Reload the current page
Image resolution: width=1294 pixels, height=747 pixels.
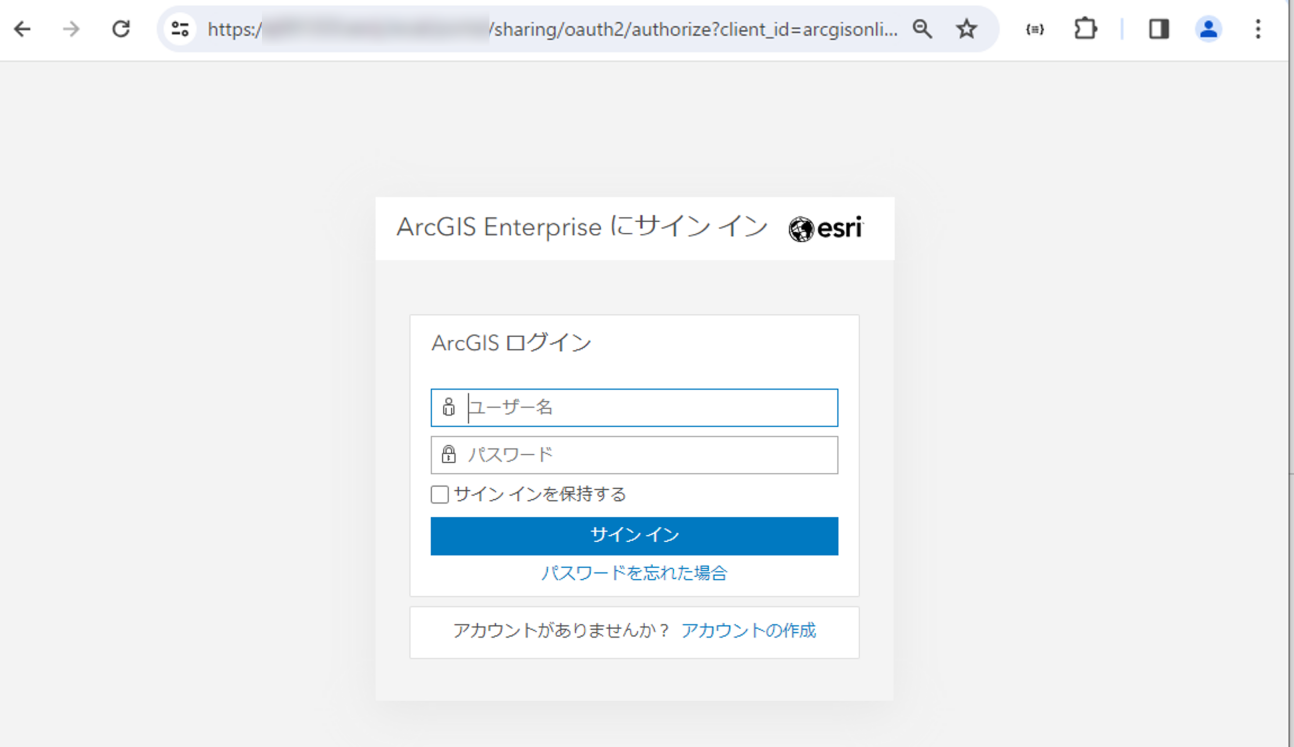click(121, 29)
